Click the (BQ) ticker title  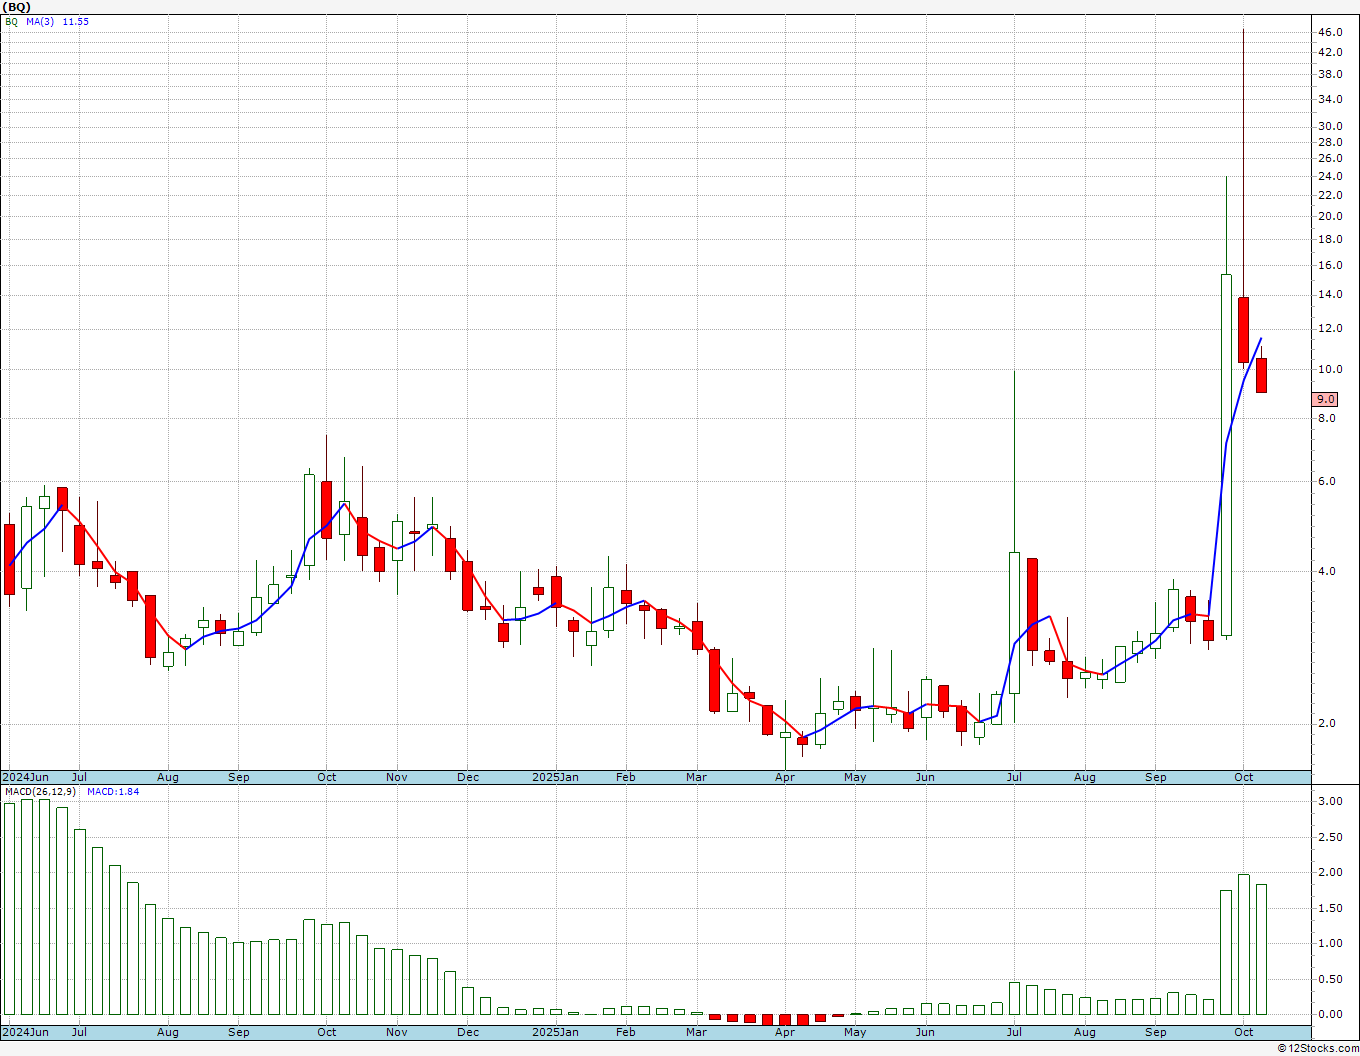click(16, 7)
